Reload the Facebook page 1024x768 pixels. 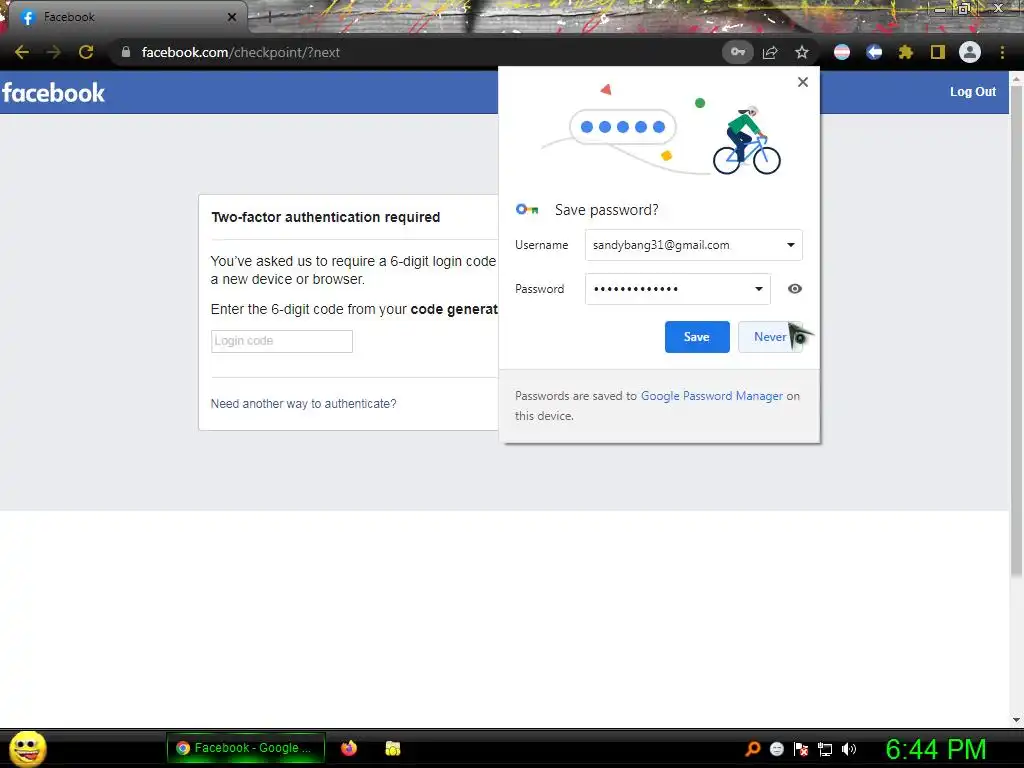click(86, 52)
